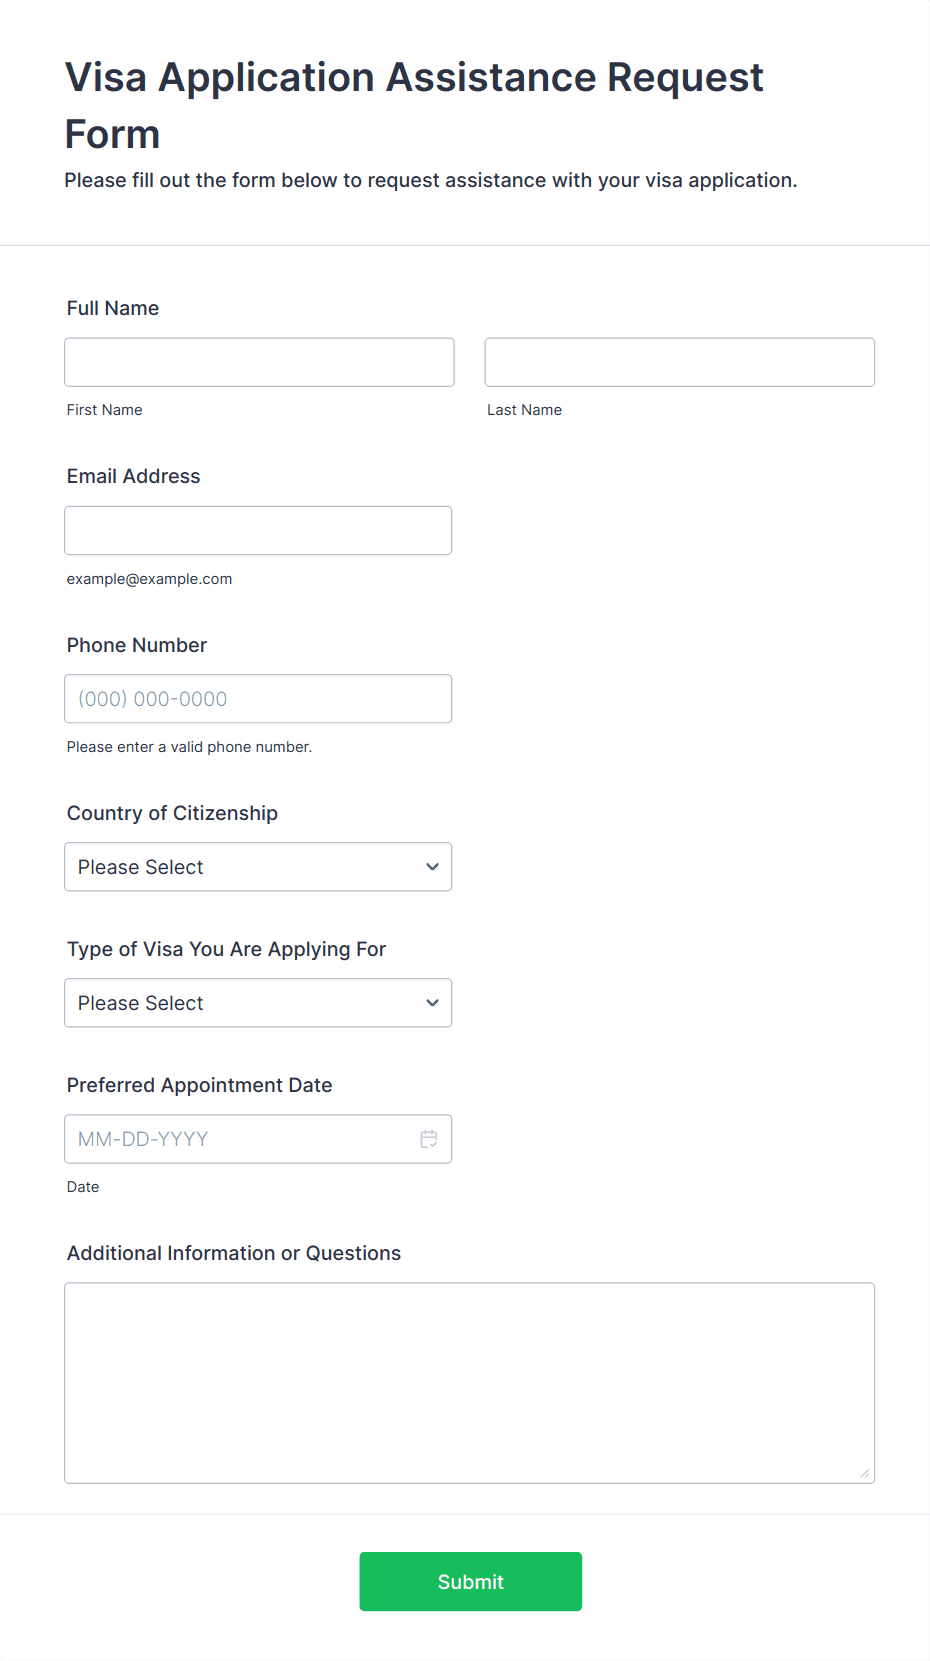The height and width of the screenshot is (1661, 930).
Task: Click into the Last Name field
Action: click(679, 362)
